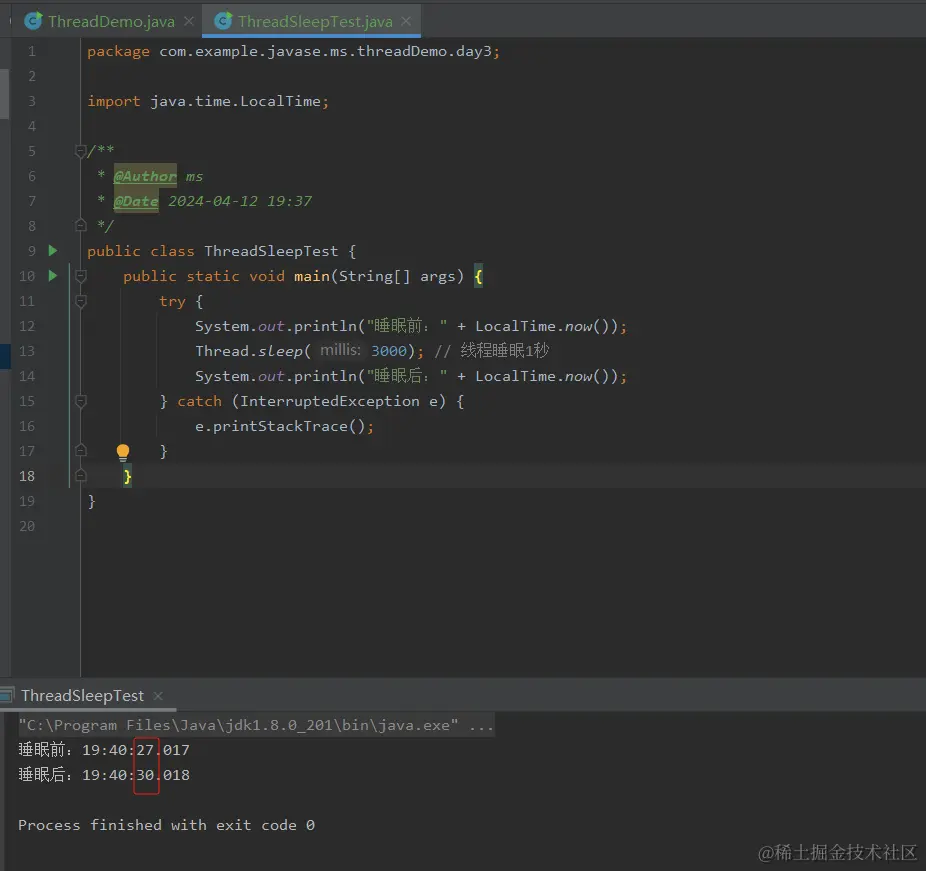Click the fold end marker at line 17
This screenshot has width=926, height=871.
[x=81, y=451]
